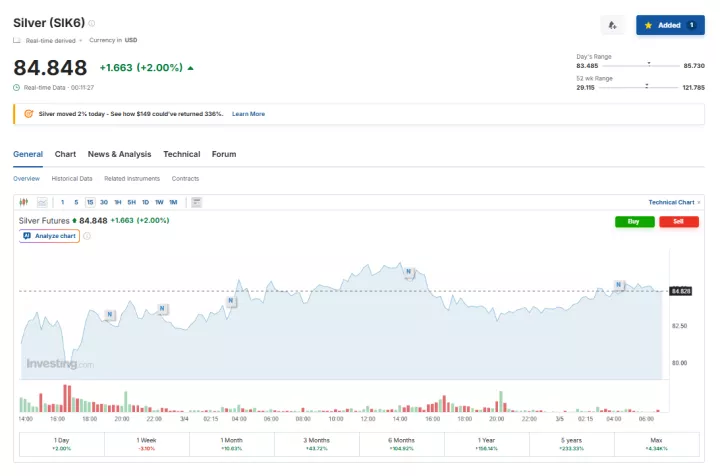Open the Historical Data sub-tab
This screenshot has height=476, width=720.
(72, 178)
